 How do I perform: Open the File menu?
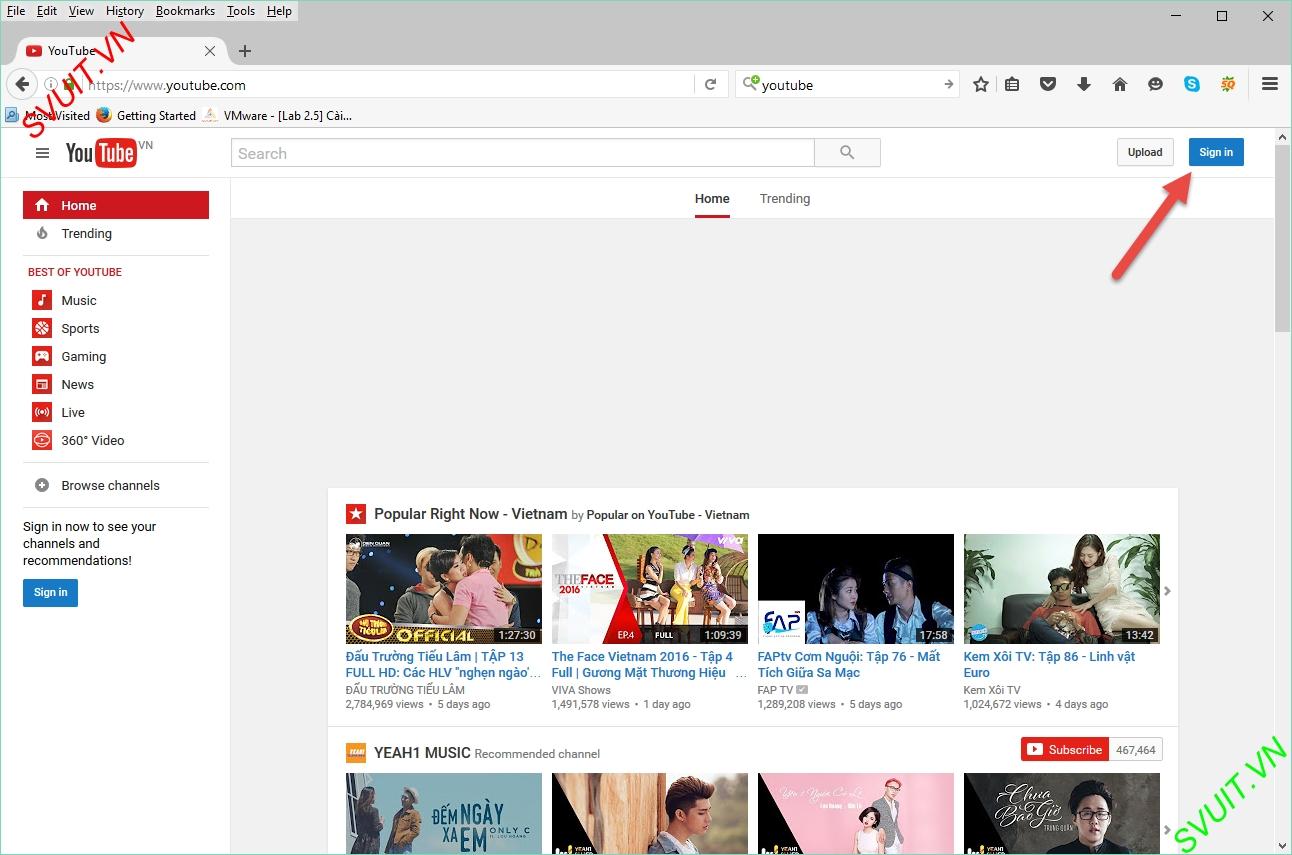click(x=16, y=11)
